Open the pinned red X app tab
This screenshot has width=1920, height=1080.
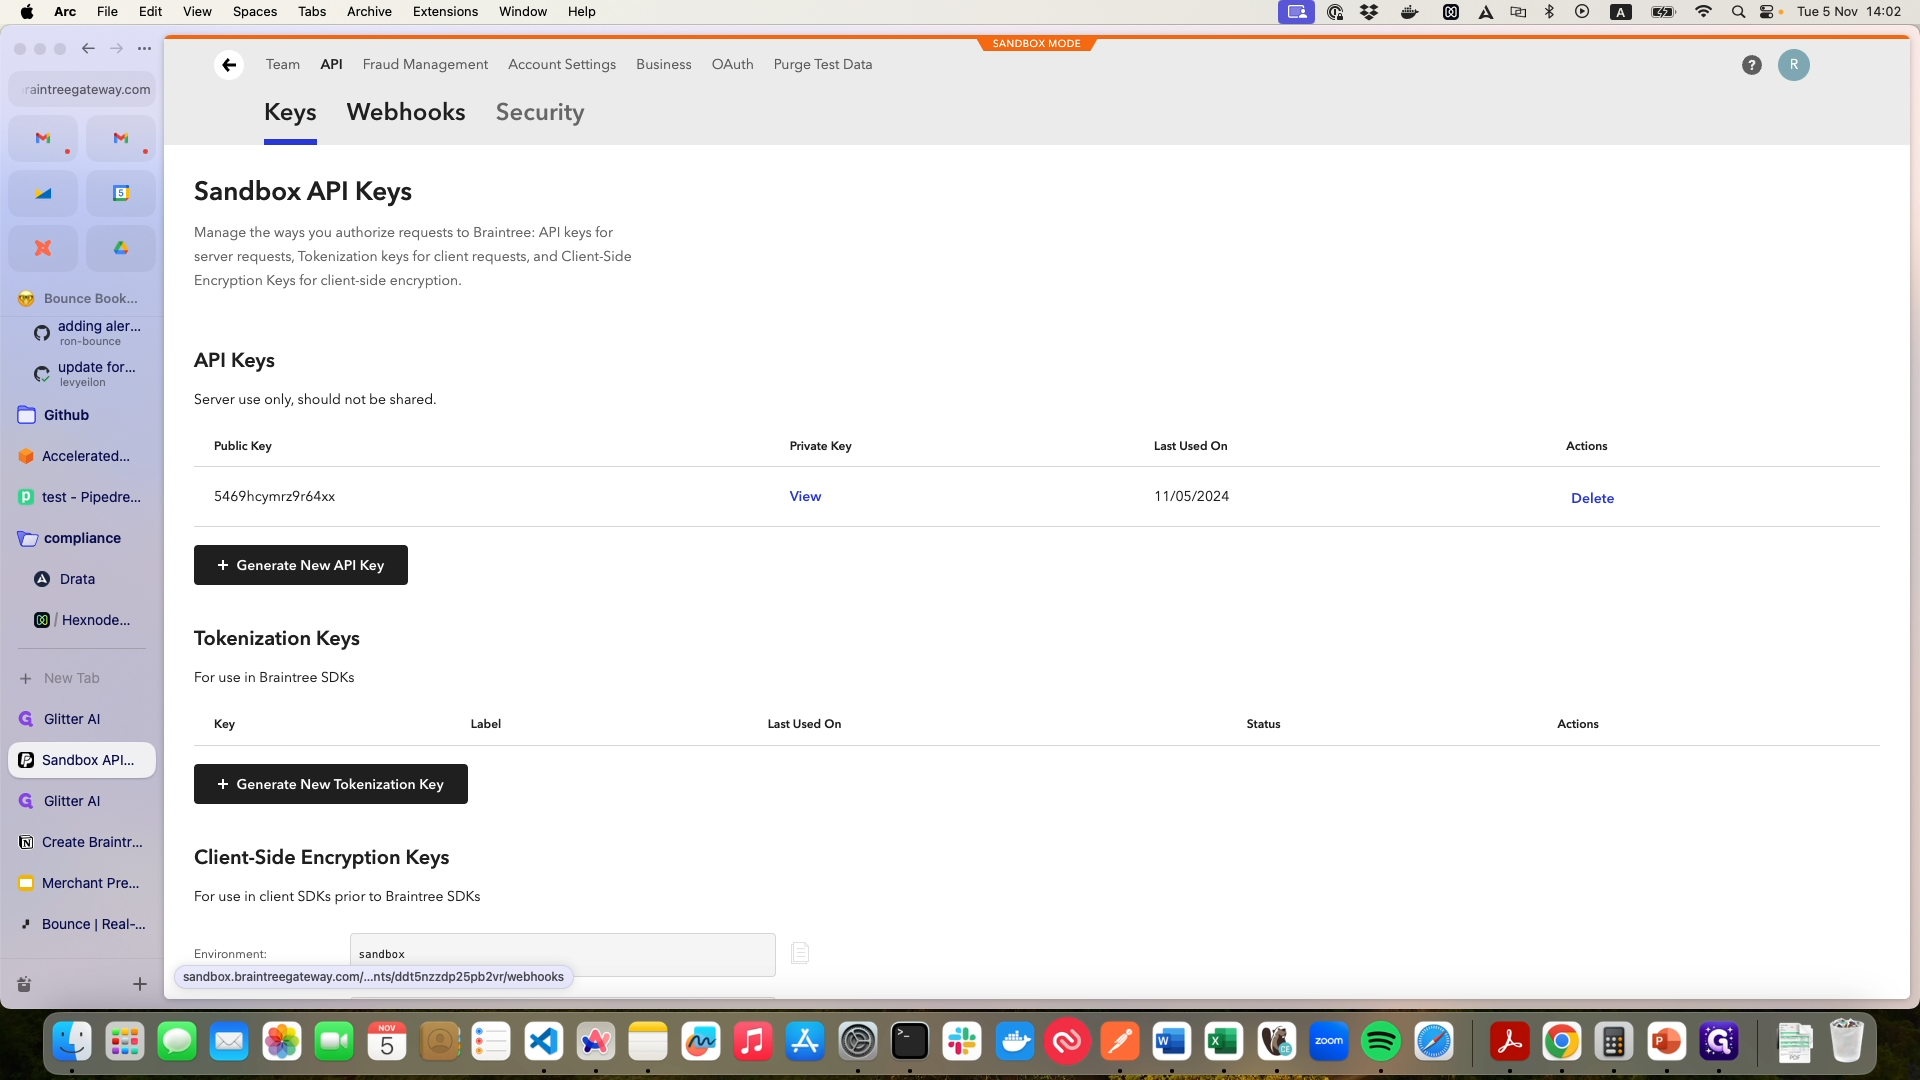pyautogui.click(x=43, y=248)
